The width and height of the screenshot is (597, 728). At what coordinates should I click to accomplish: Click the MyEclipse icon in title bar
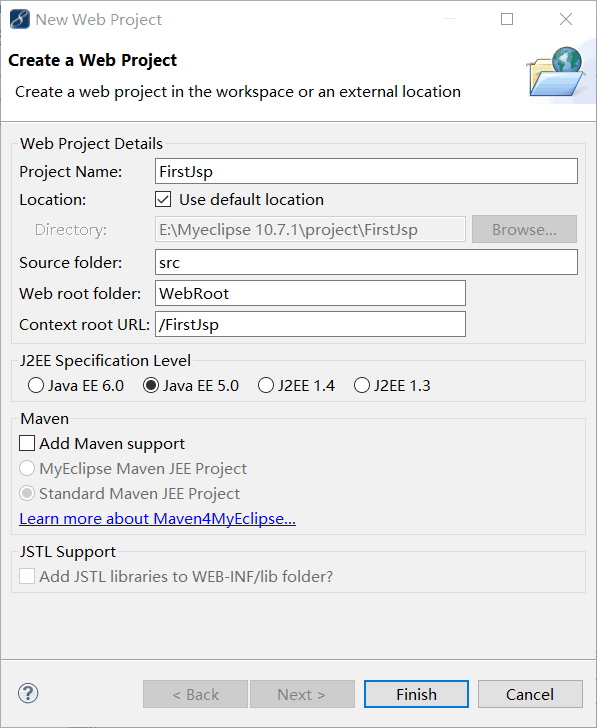click(19, 20)
